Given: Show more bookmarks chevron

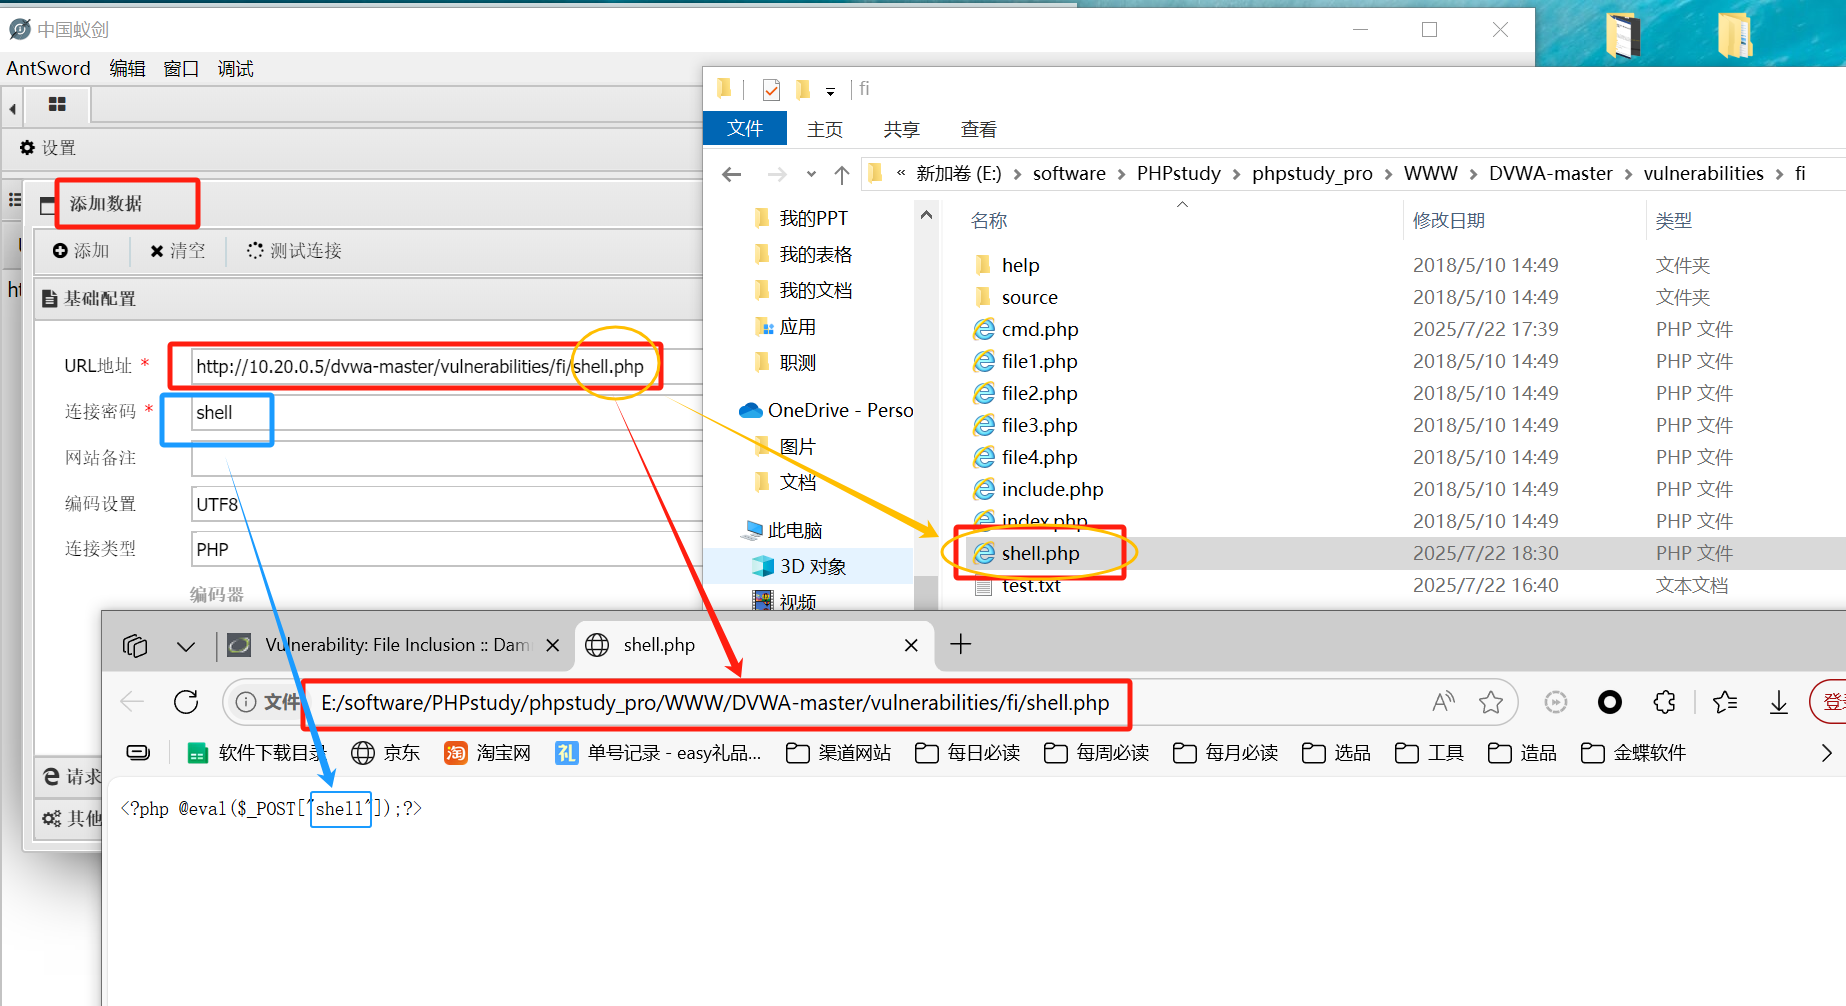Looking at the screenshot, I should 1826,753.
